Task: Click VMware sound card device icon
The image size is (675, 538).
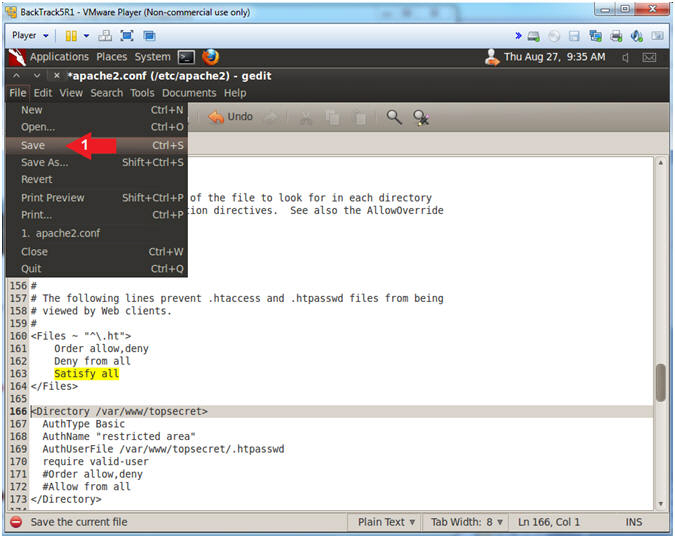Action: [637, 36]
